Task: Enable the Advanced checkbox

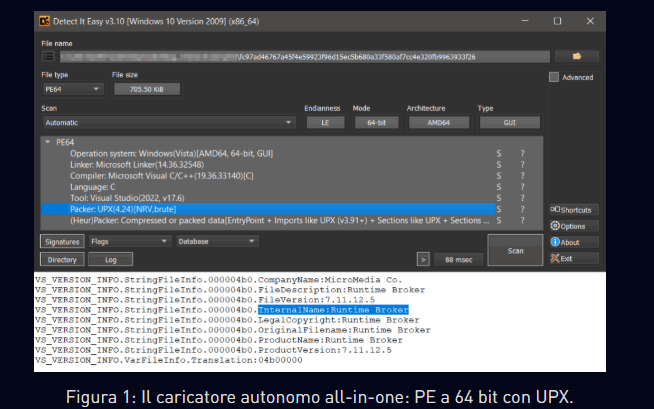Action: pyautogui.click(x=554, y=77)
